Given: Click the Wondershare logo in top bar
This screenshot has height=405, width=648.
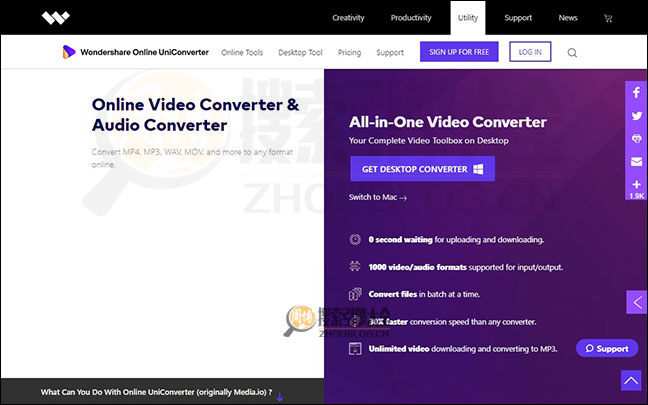Looking at the screenshot, I should [x=56, y=18].
